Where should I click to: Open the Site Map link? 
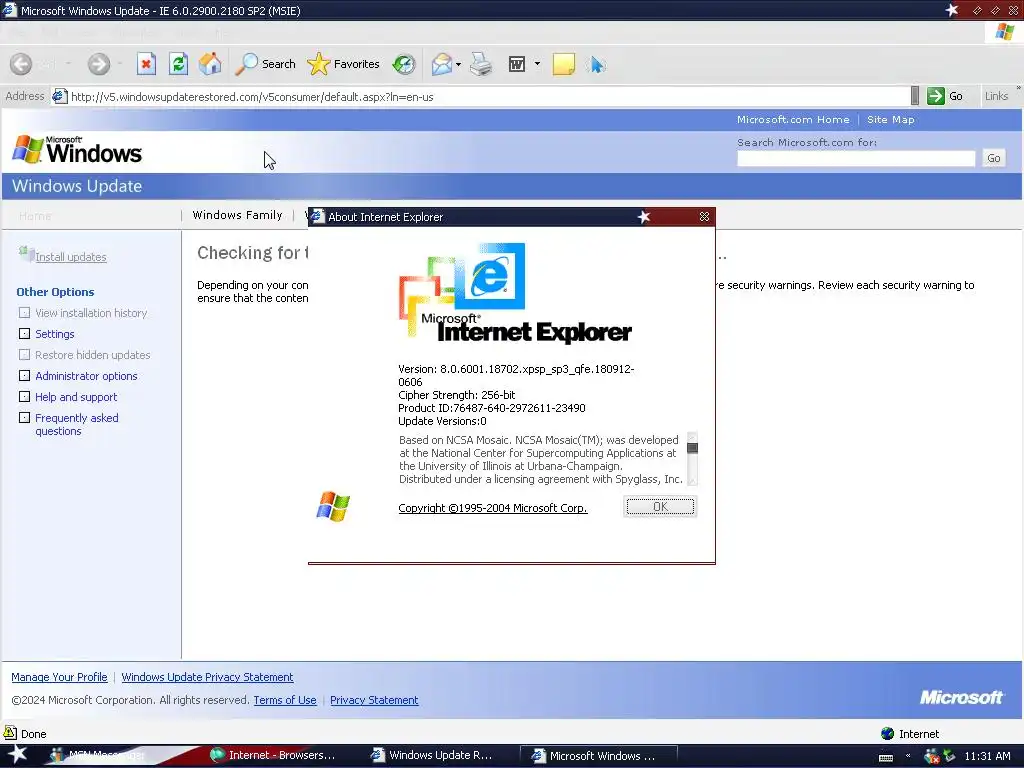tap(891, 120)
